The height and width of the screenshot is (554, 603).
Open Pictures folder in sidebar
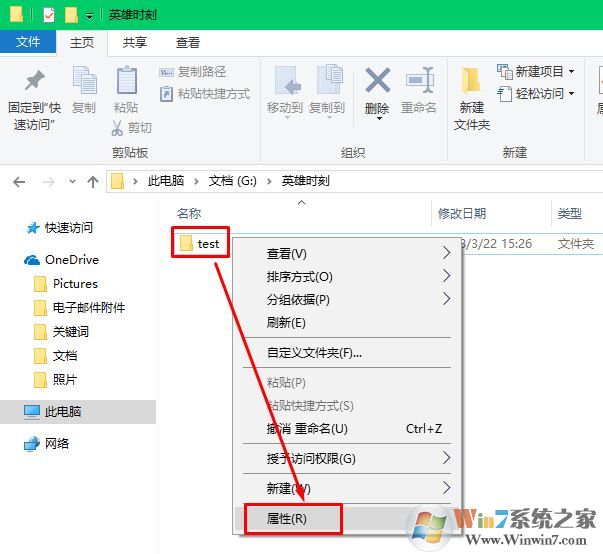[x=66, y=284]
